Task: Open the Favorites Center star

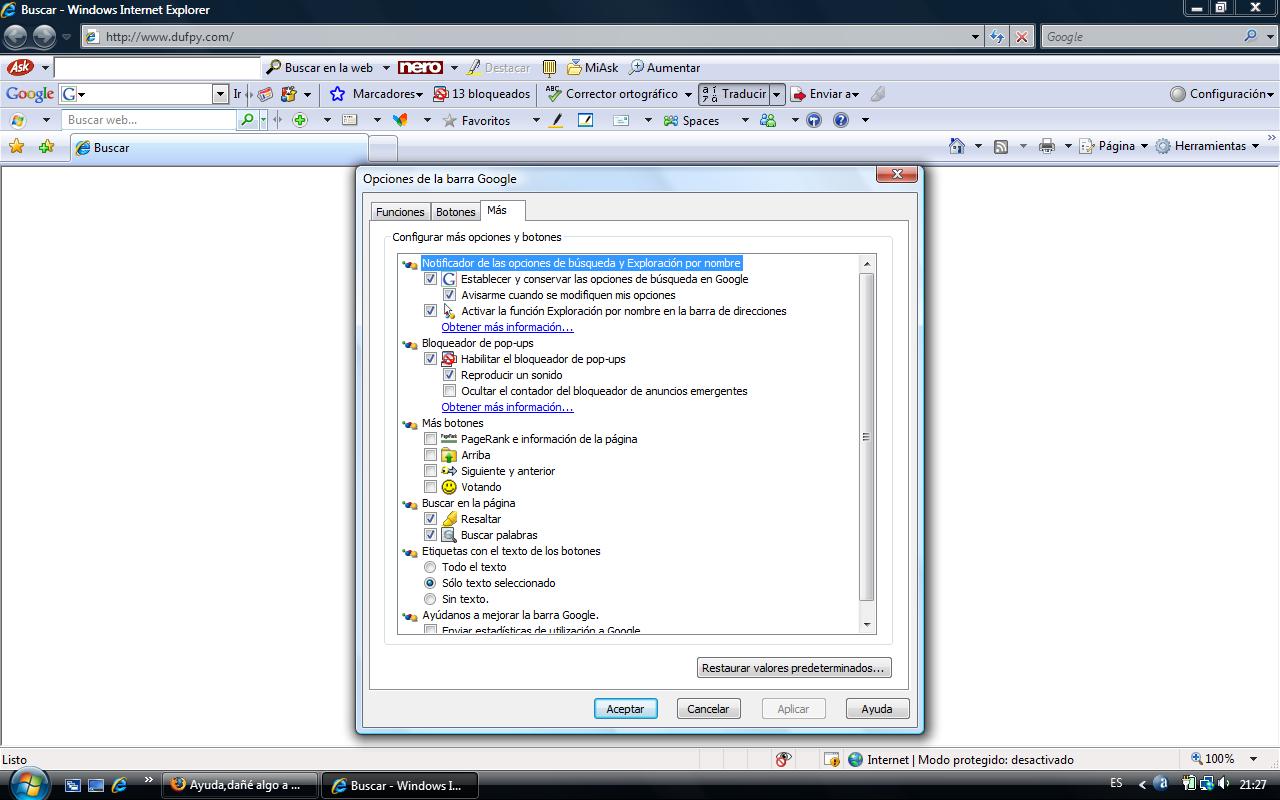Action: point(16,146)
